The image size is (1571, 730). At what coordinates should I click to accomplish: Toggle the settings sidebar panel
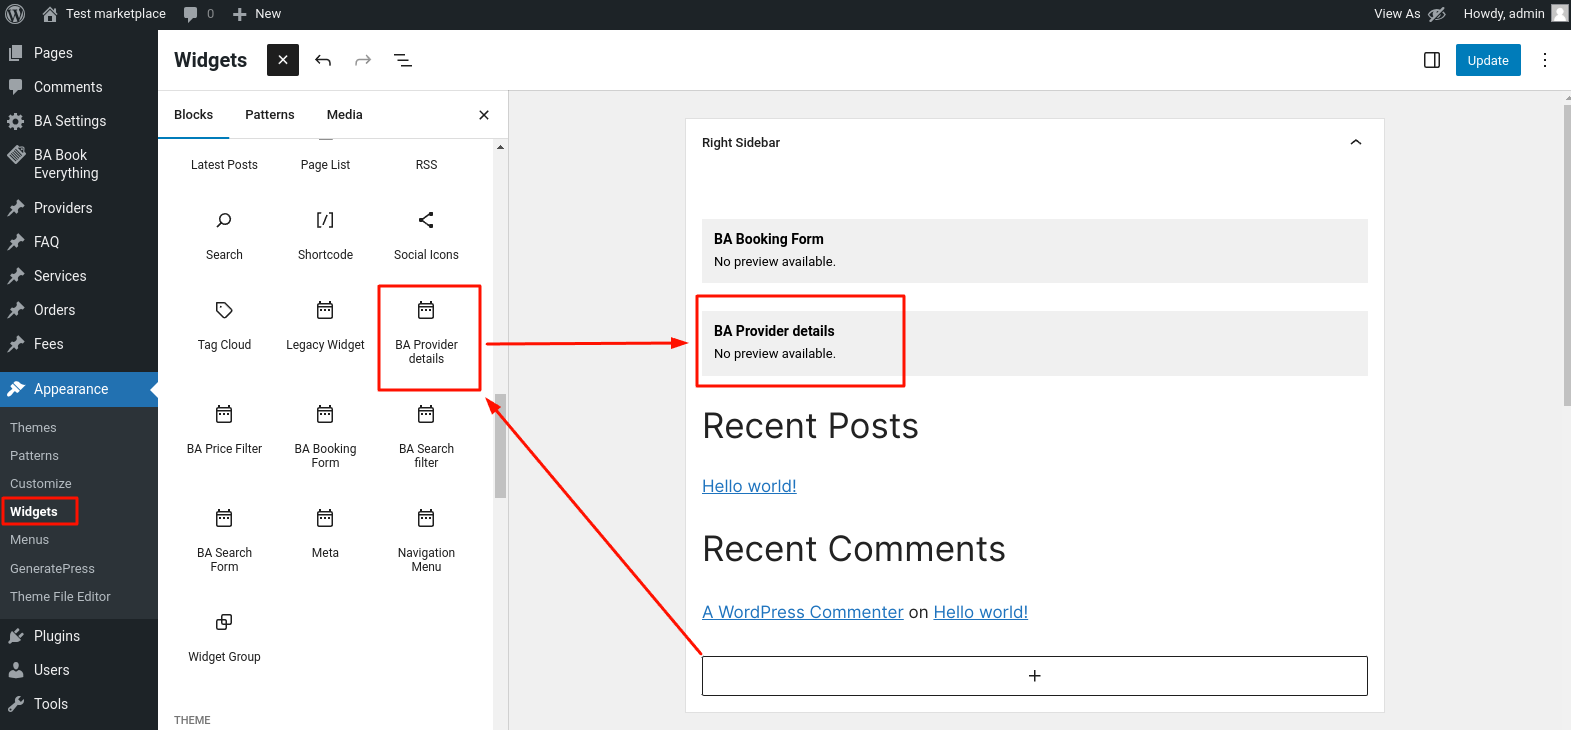(x=1432, y=60)
